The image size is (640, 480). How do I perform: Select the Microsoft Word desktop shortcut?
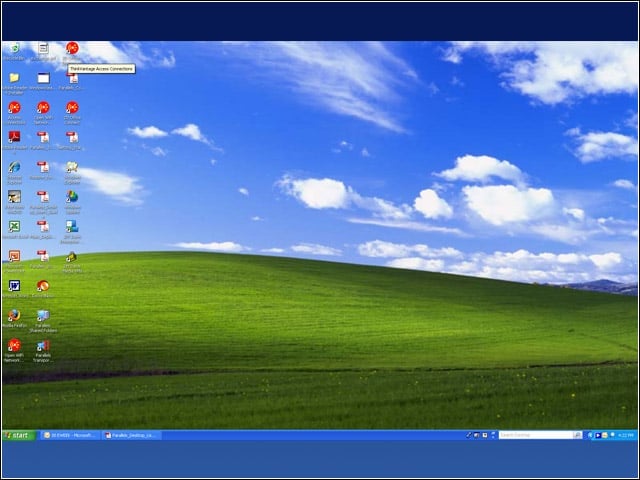click(x=14, y=285)
